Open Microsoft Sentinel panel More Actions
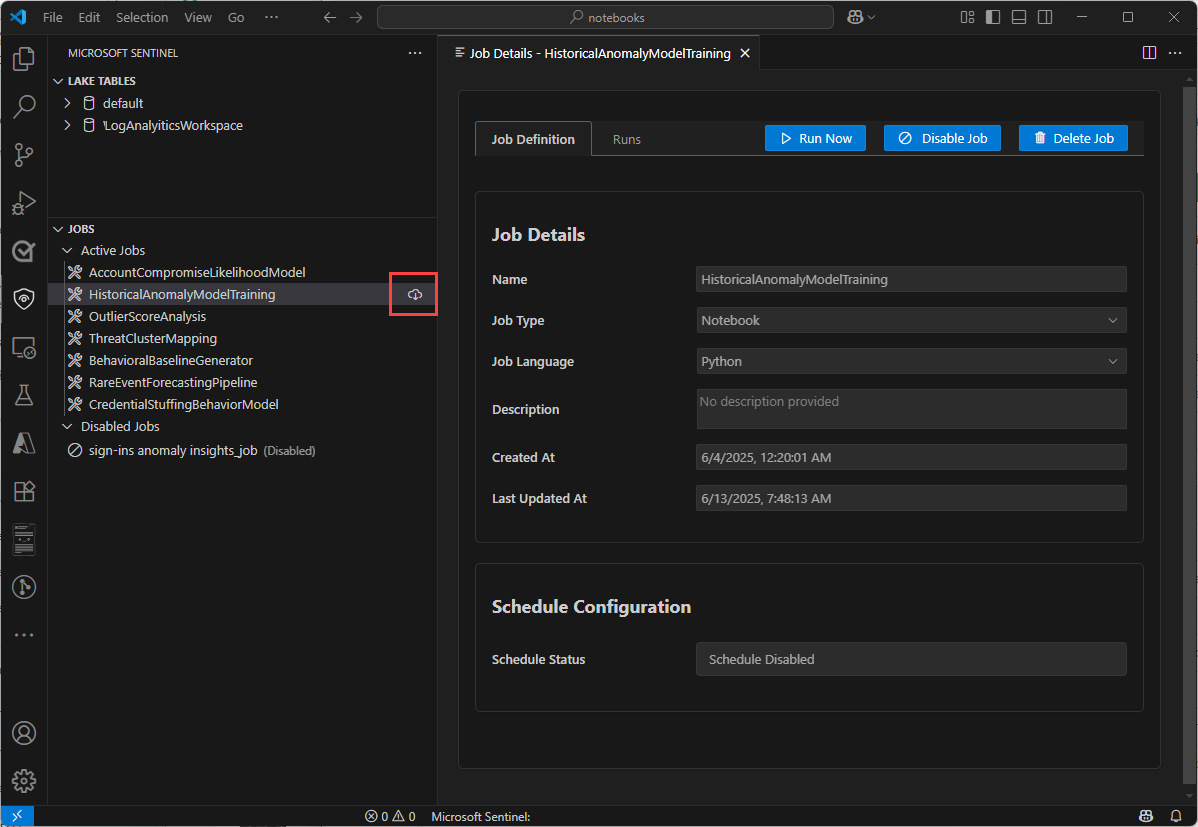The image size is (1198, 827). coord(415,53)
